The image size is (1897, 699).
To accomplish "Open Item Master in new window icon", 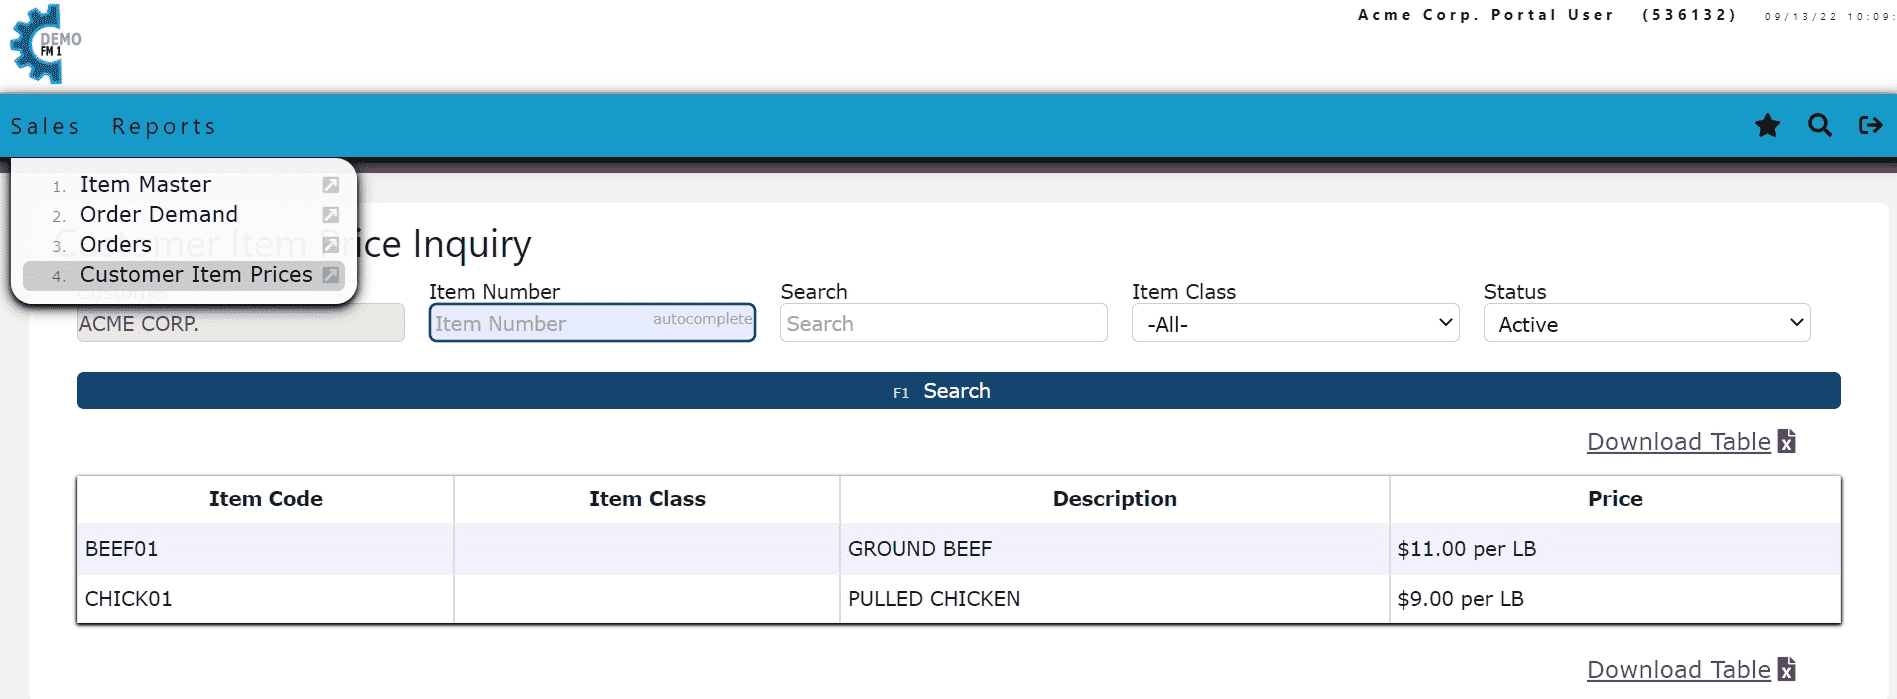I will click(331, 185).
